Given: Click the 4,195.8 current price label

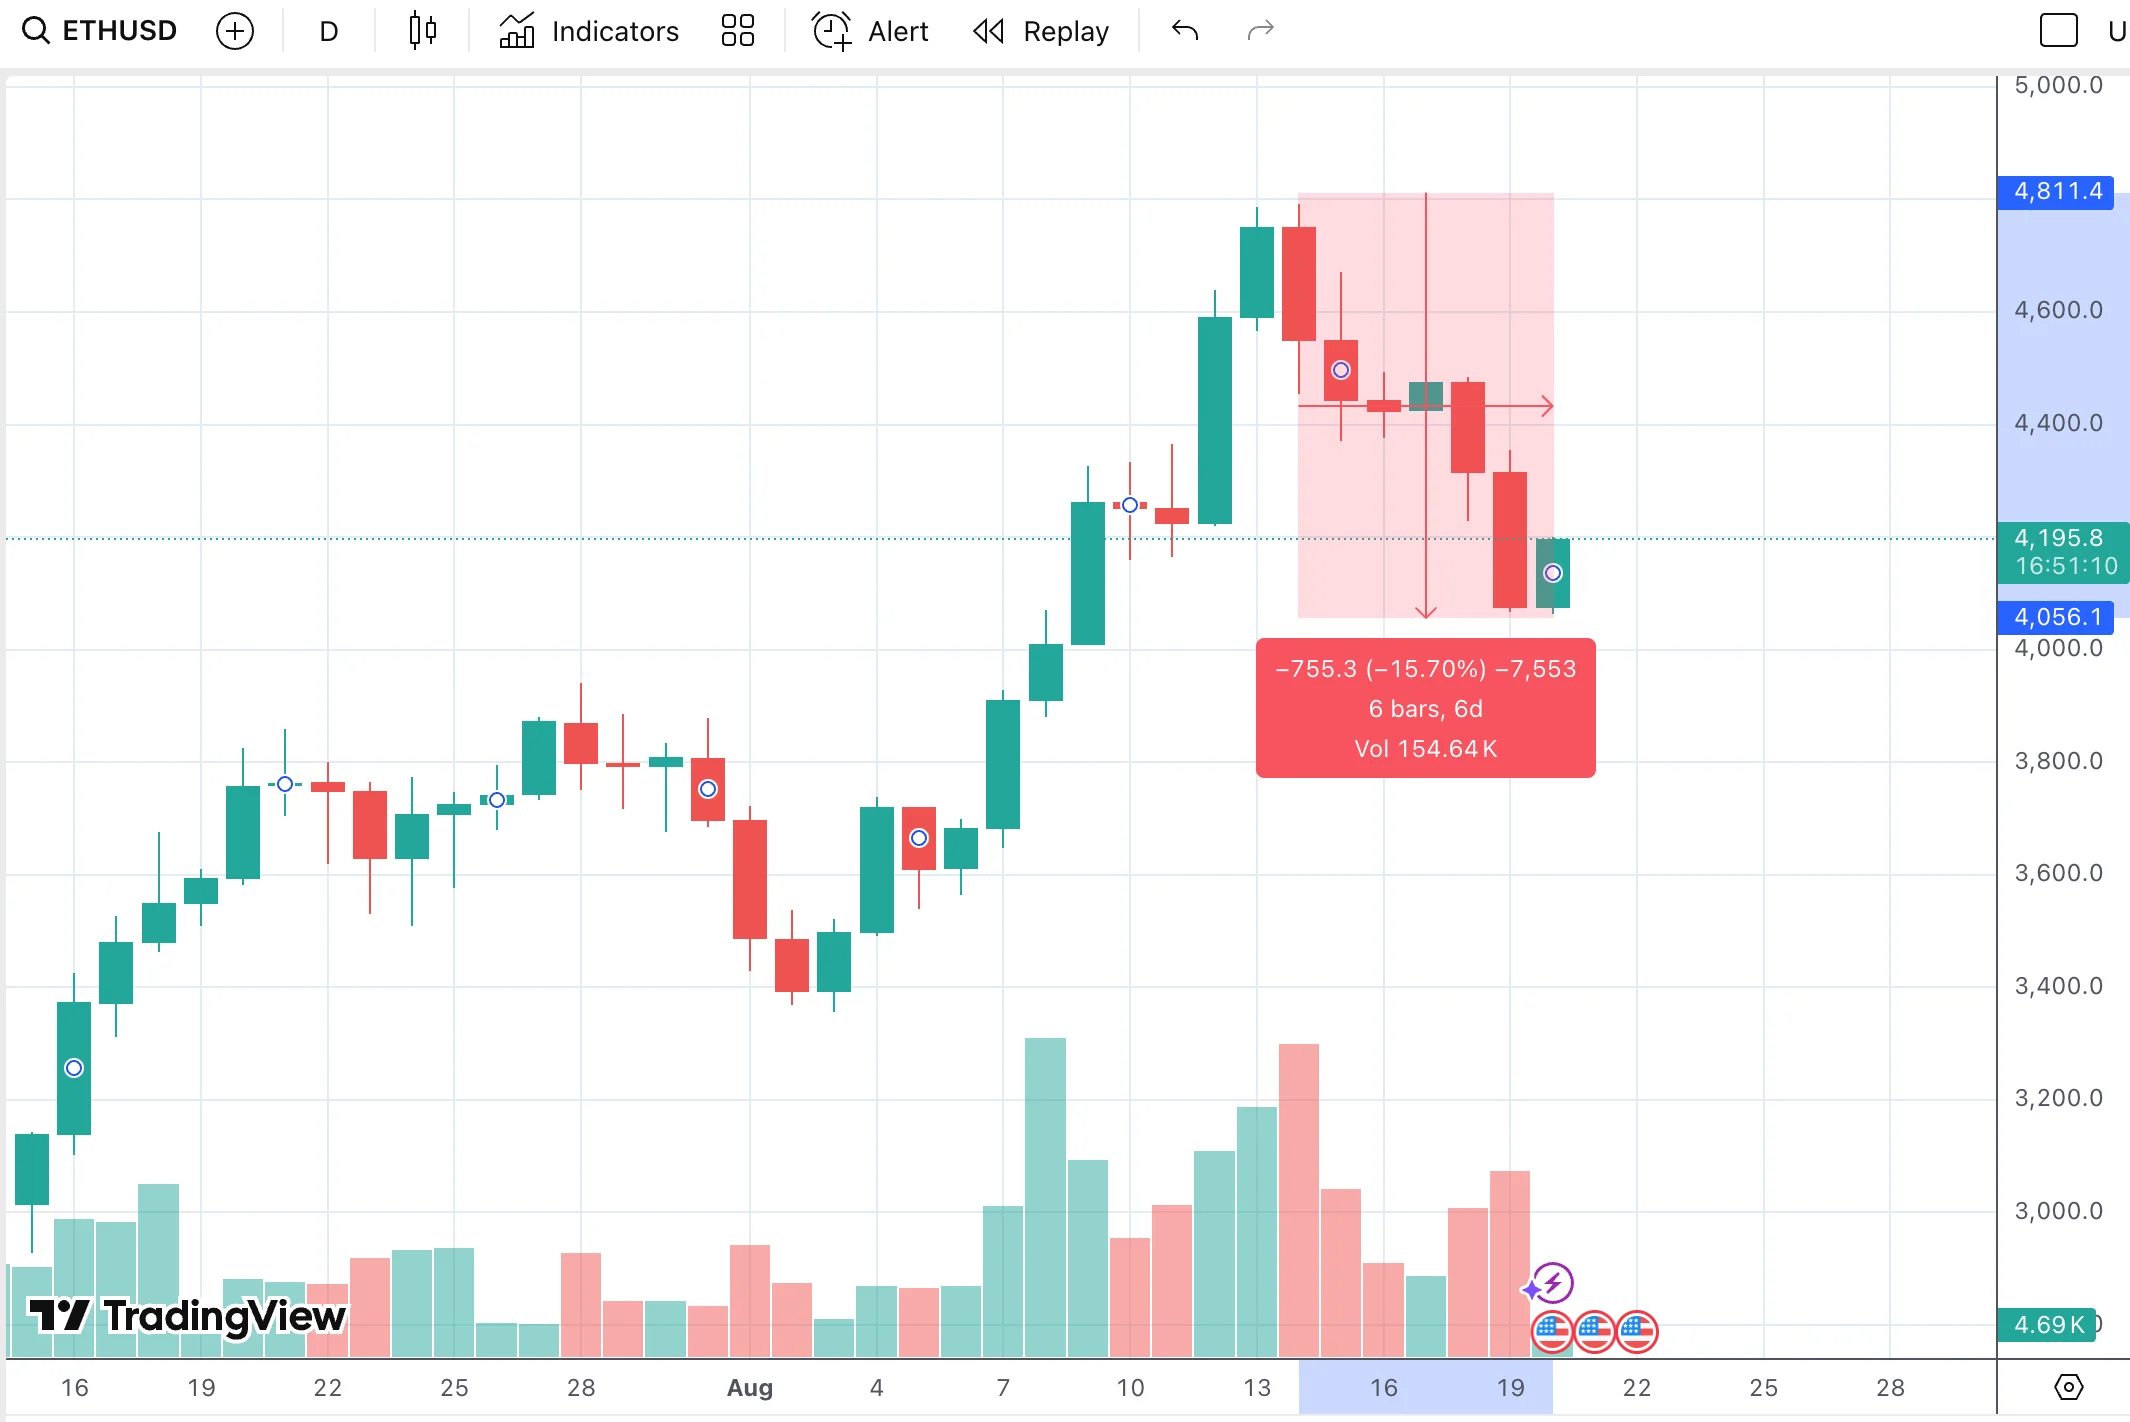Looking at the screenshot, I should tap(2062, 551).
